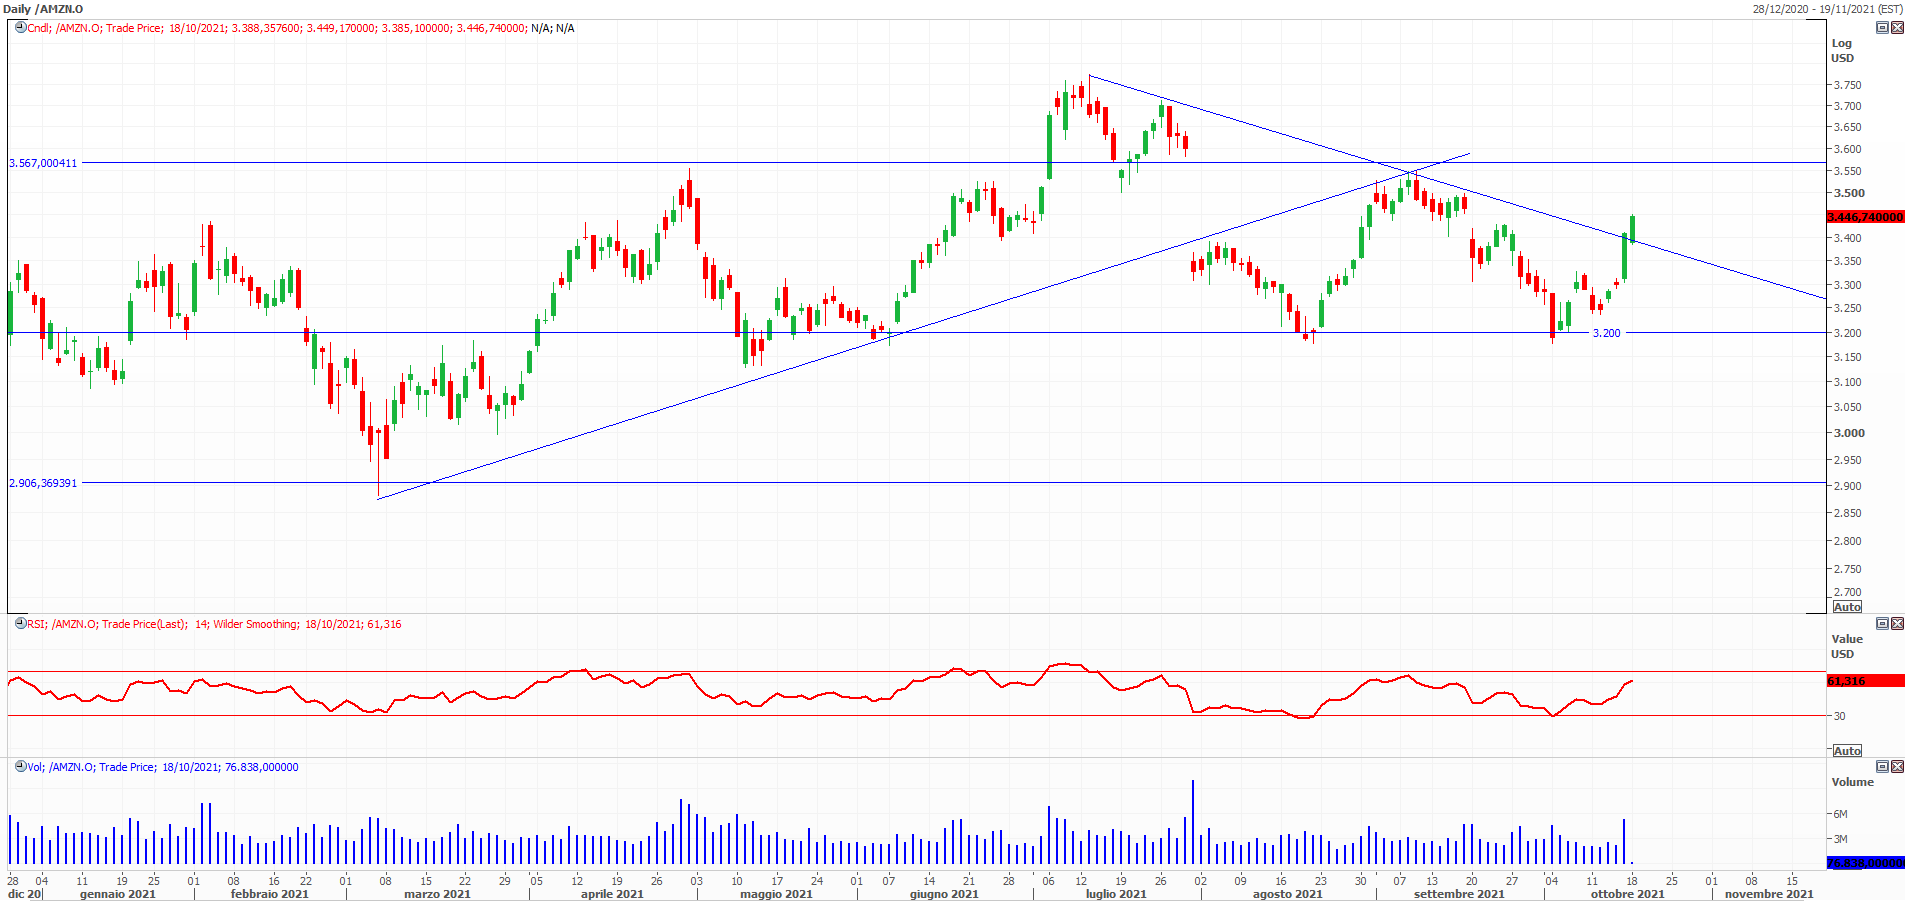Click the clock icon beside the RSI label
1905x901 pixels.
[20, 623]
